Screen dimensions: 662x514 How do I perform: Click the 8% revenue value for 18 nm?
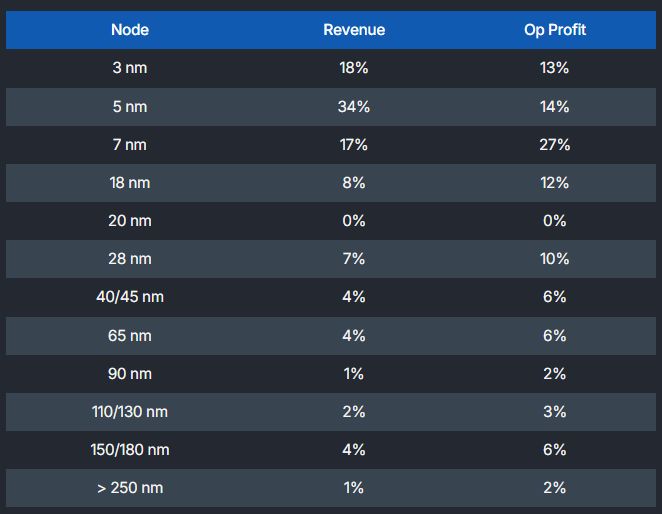[x=354, y=183]
